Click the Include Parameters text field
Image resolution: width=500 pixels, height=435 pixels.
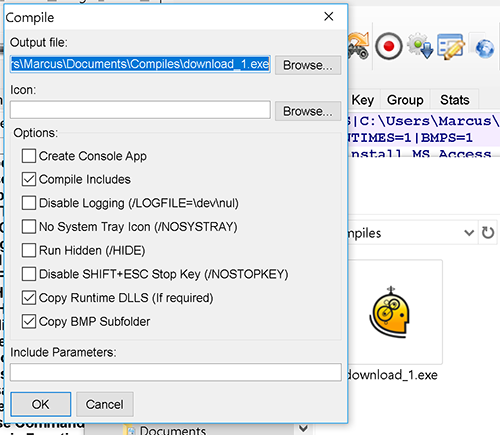pyautogui.click(x=176, y=372)
